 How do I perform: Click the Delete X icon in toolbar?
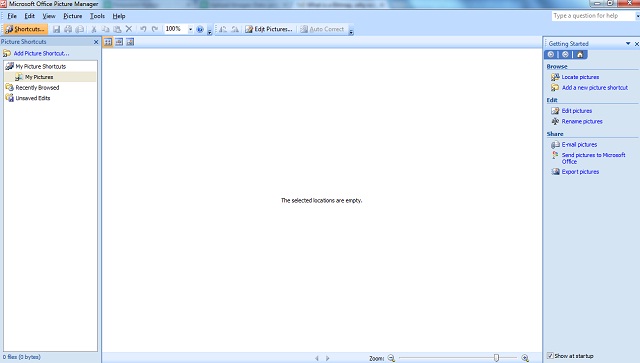[x=129, y=29]
